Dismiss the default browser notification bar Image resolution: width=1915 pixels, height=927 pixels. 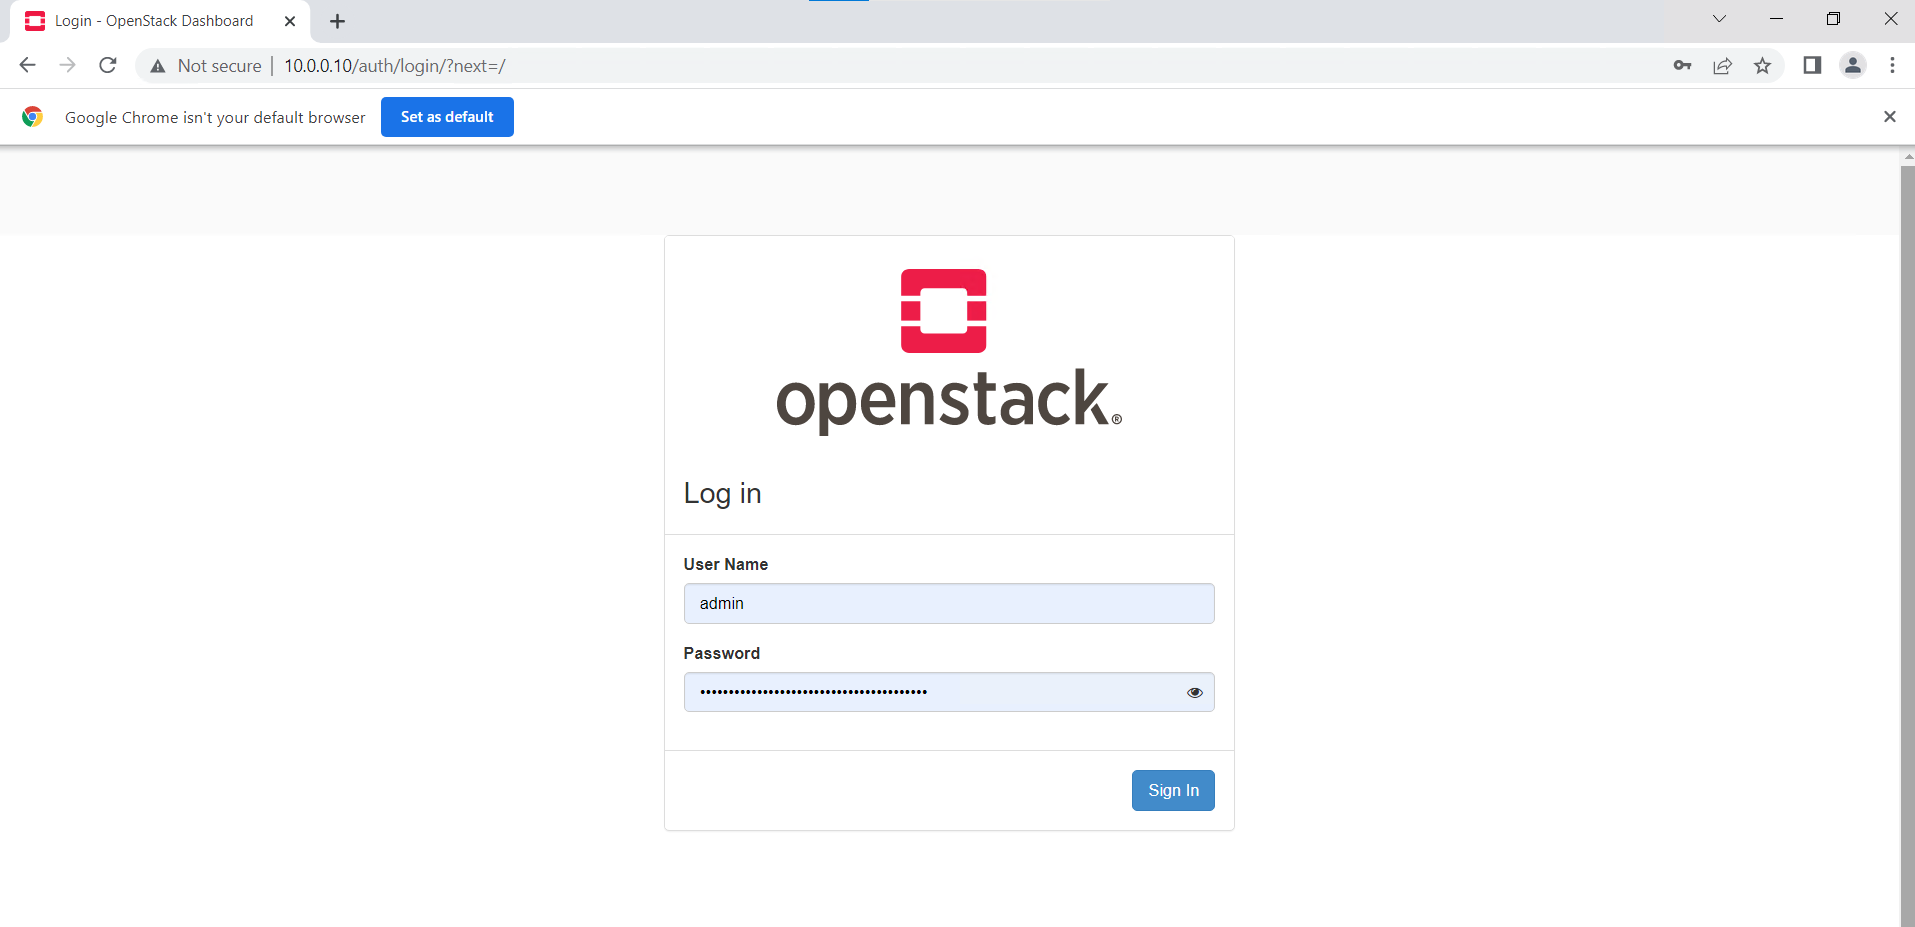point(1889,117)
